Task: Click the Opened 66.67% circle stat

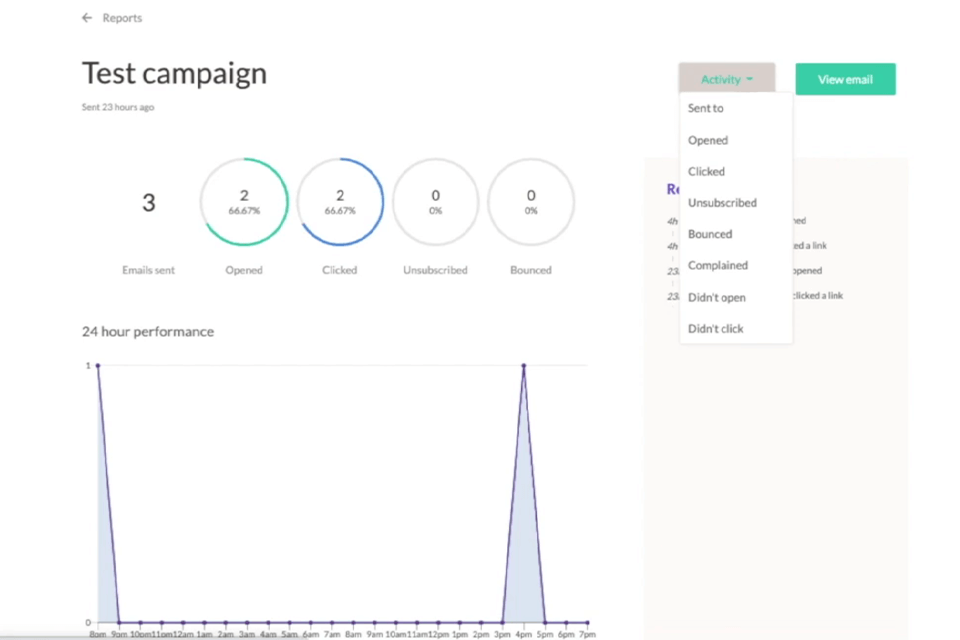Action: tap(244, 202)
